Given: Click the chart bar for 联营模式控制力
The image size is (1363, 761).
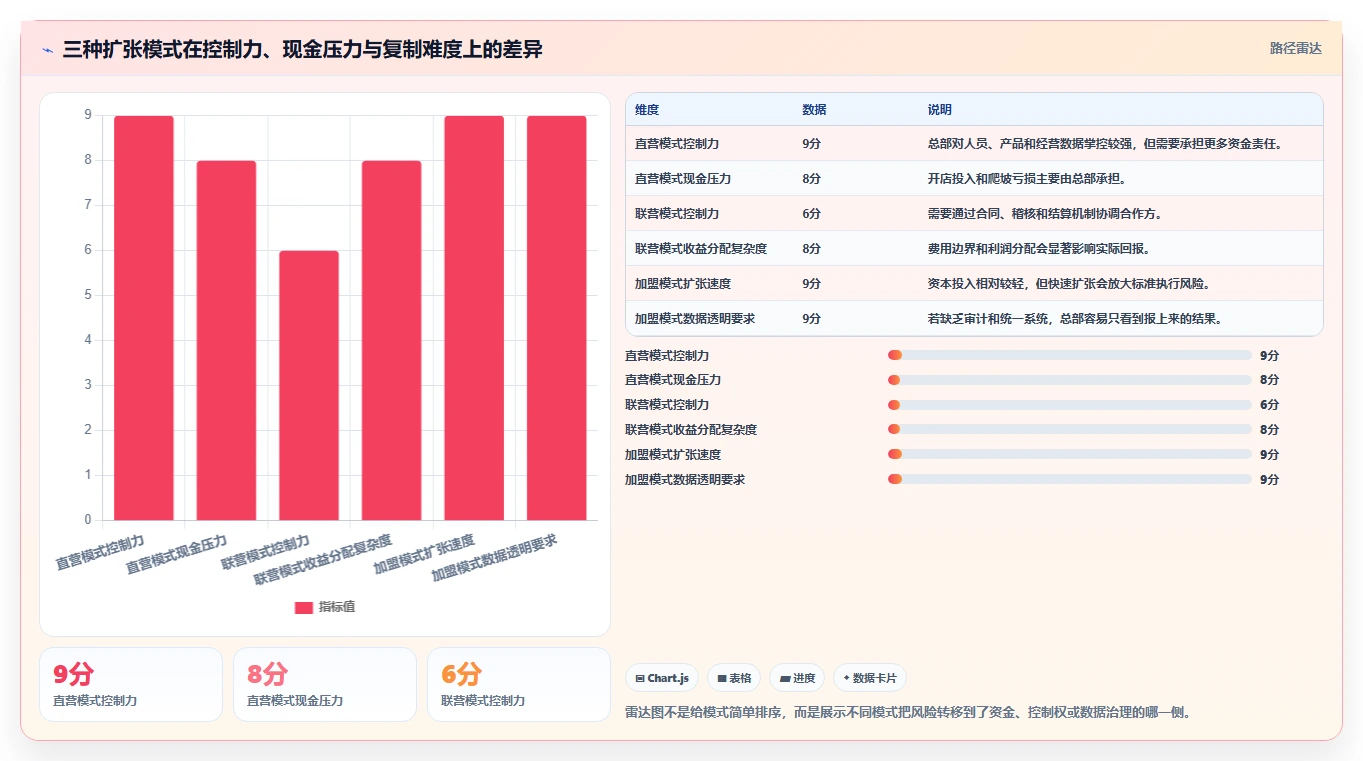Looking at the screenshot, I should tap(309, 385).
